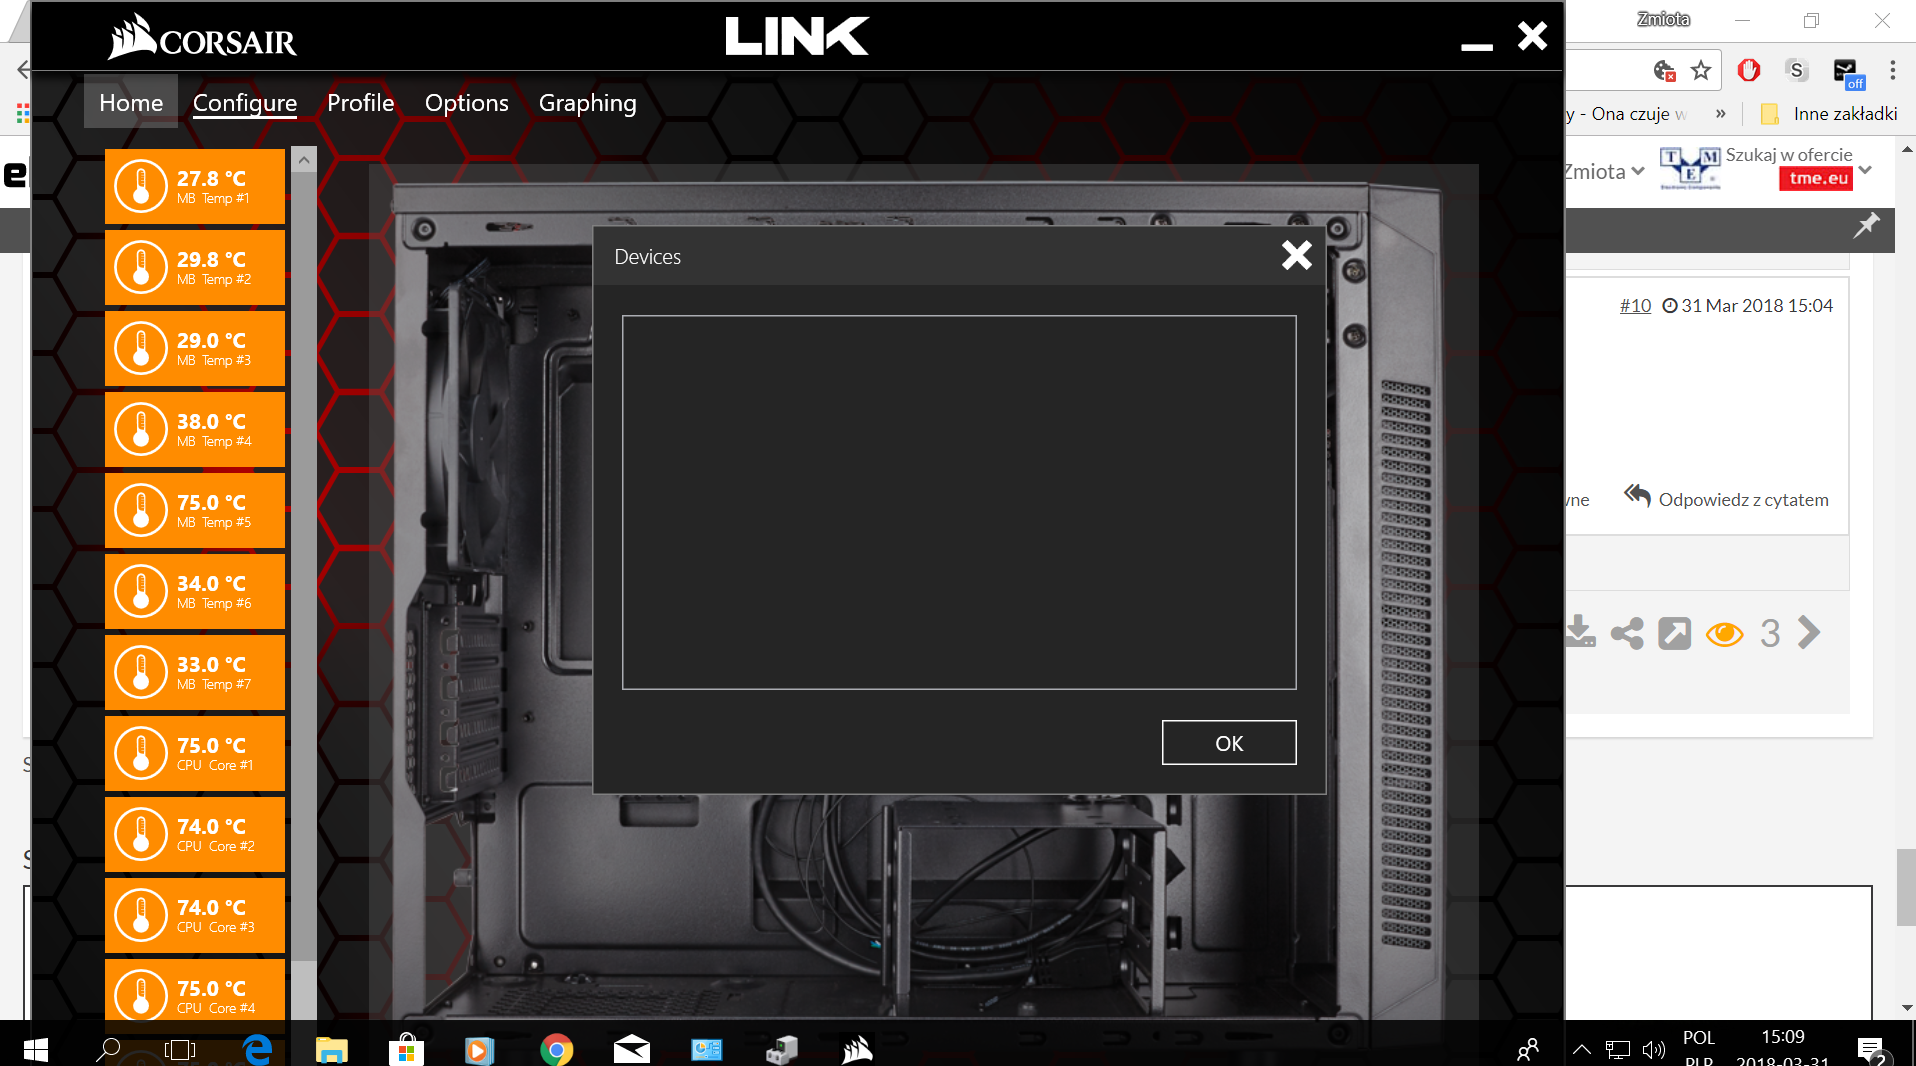Screen dimensions: 1916x1066
Task: Switch to Chrome on the taskbar
Action: (x=557, y=1048)
